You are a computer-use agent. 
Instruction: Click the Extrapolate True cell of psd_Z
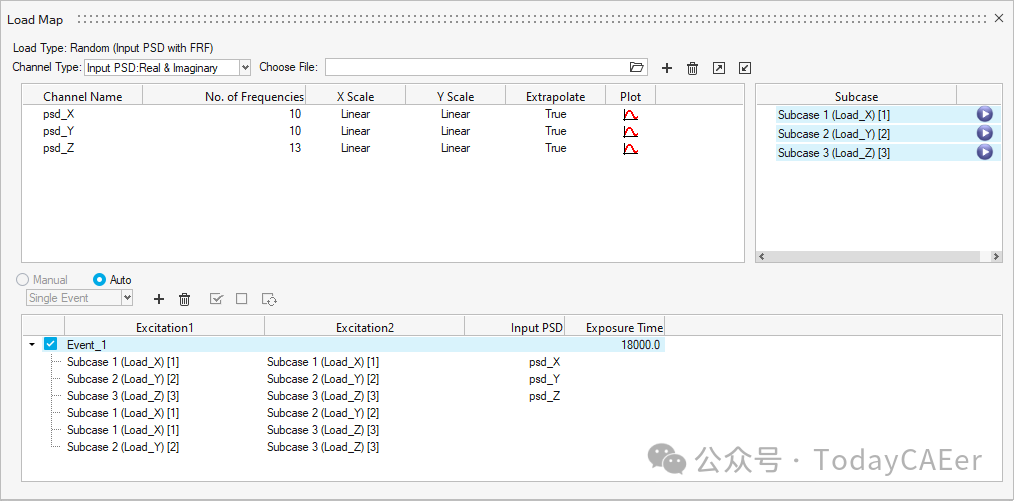point(556,148)
